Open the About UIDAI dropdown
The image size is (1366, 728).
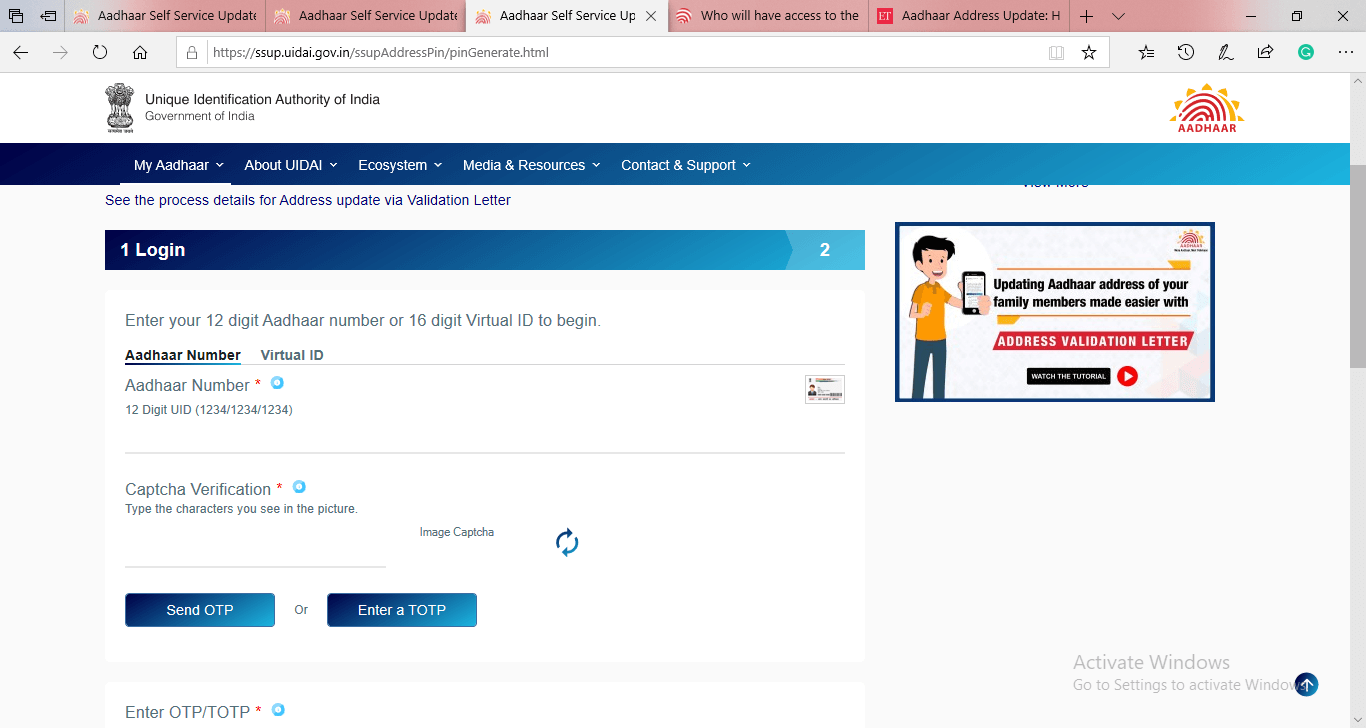click(290, 165)
